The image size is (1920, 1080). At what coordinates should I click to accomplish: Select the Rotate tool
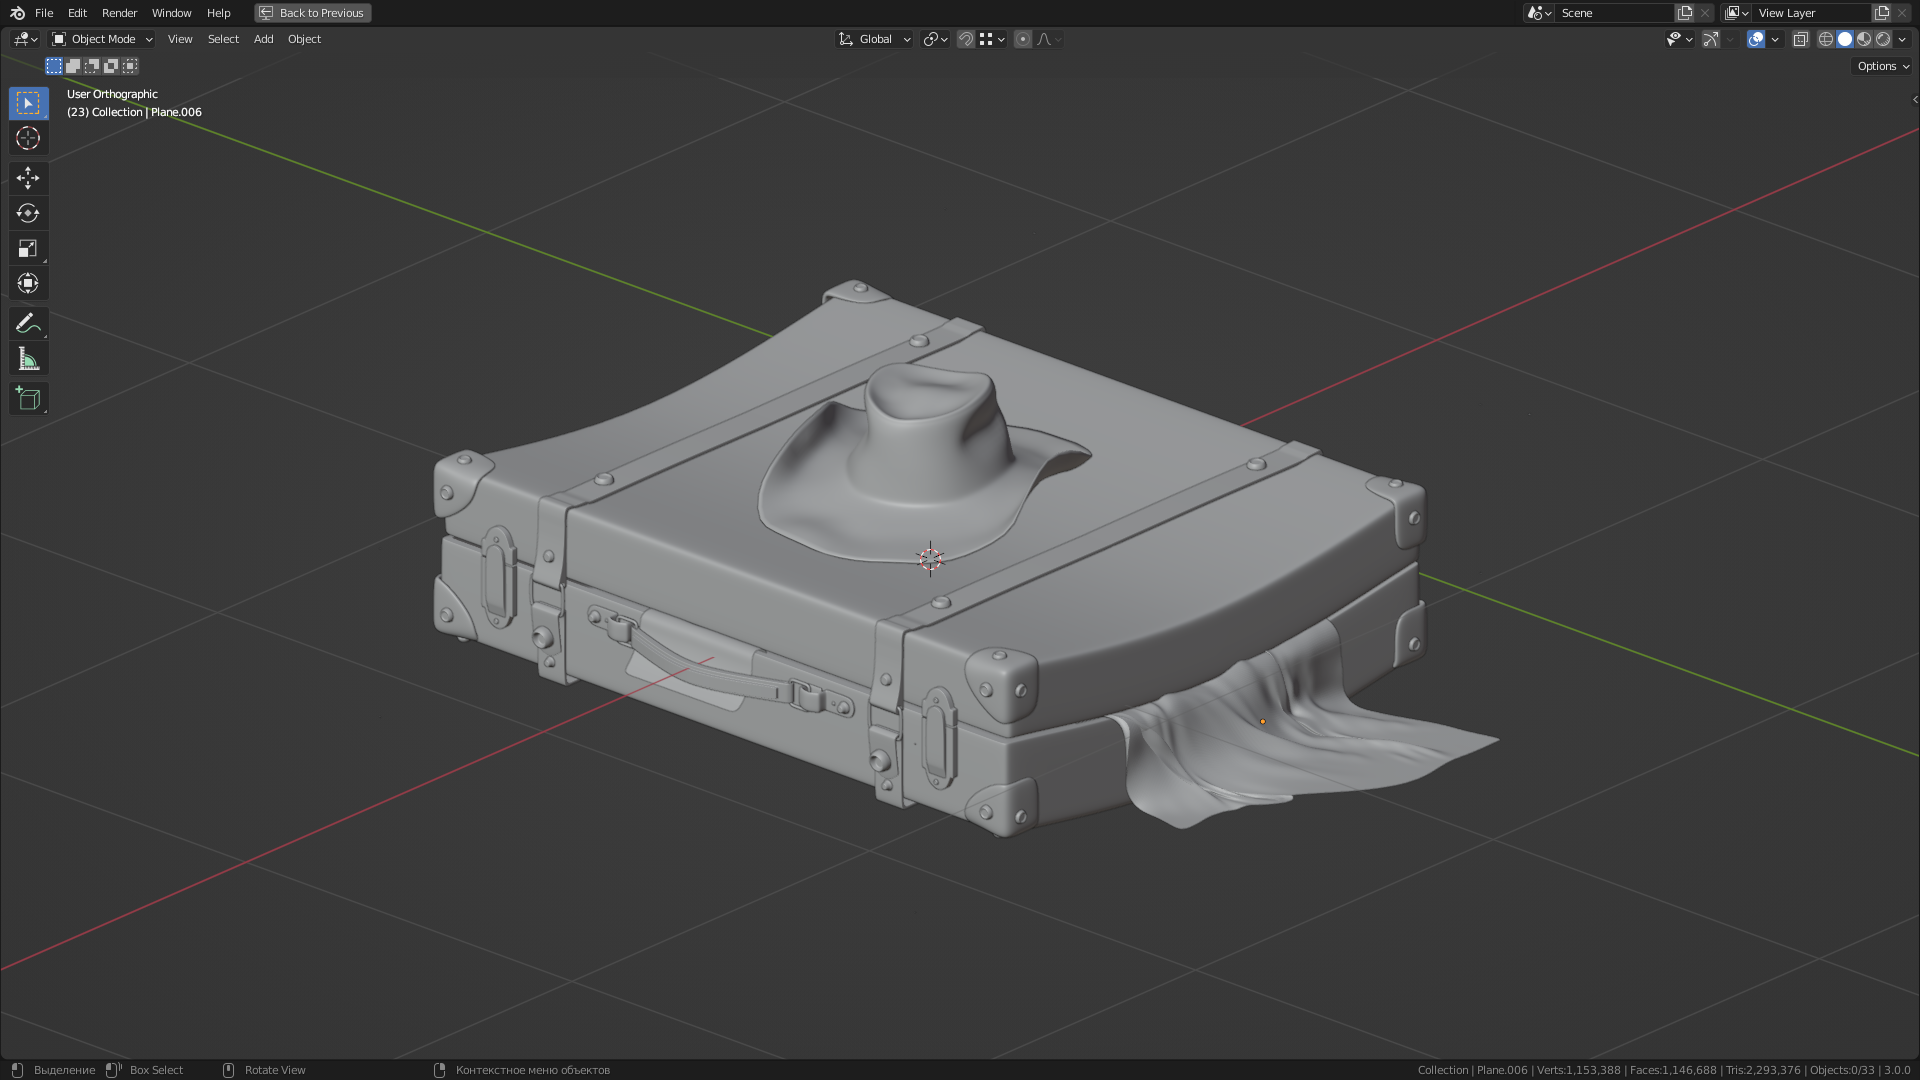28,213
